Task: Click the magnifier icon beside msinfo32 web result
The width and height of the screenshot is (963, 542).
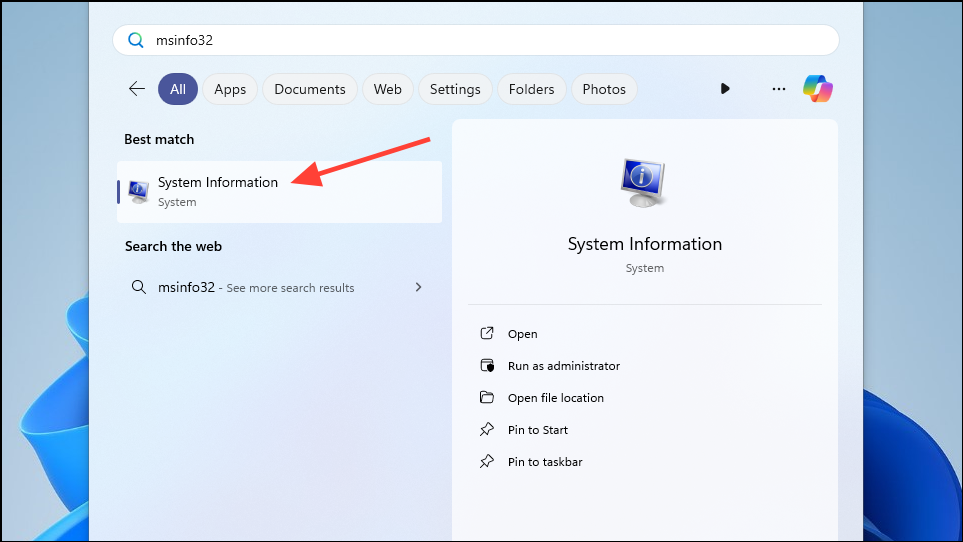Action: (139, 287)
